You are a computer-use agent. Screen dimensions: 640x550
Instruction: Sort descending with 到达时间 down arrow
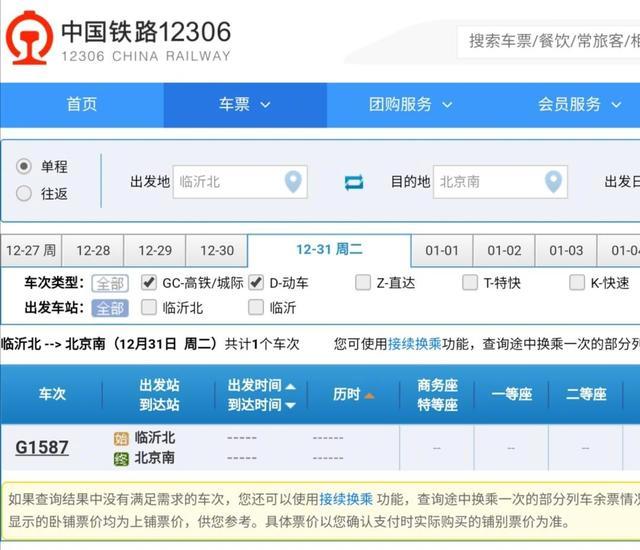290,405
